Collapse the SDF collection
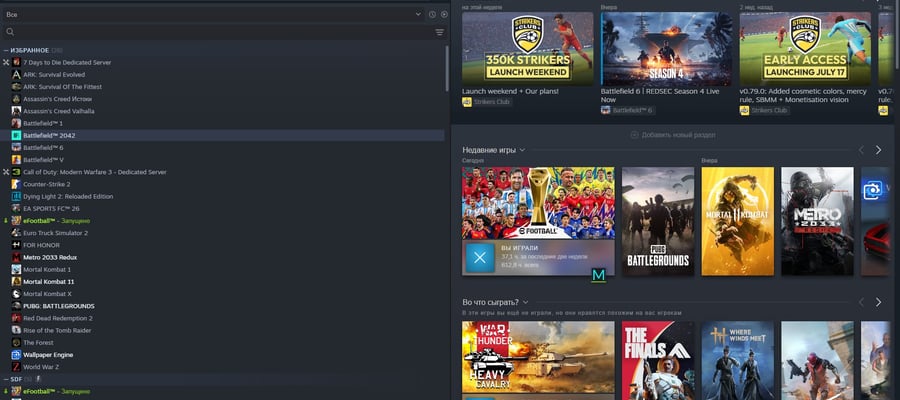This screenshot has height=400, width=900. click(6, 379)
